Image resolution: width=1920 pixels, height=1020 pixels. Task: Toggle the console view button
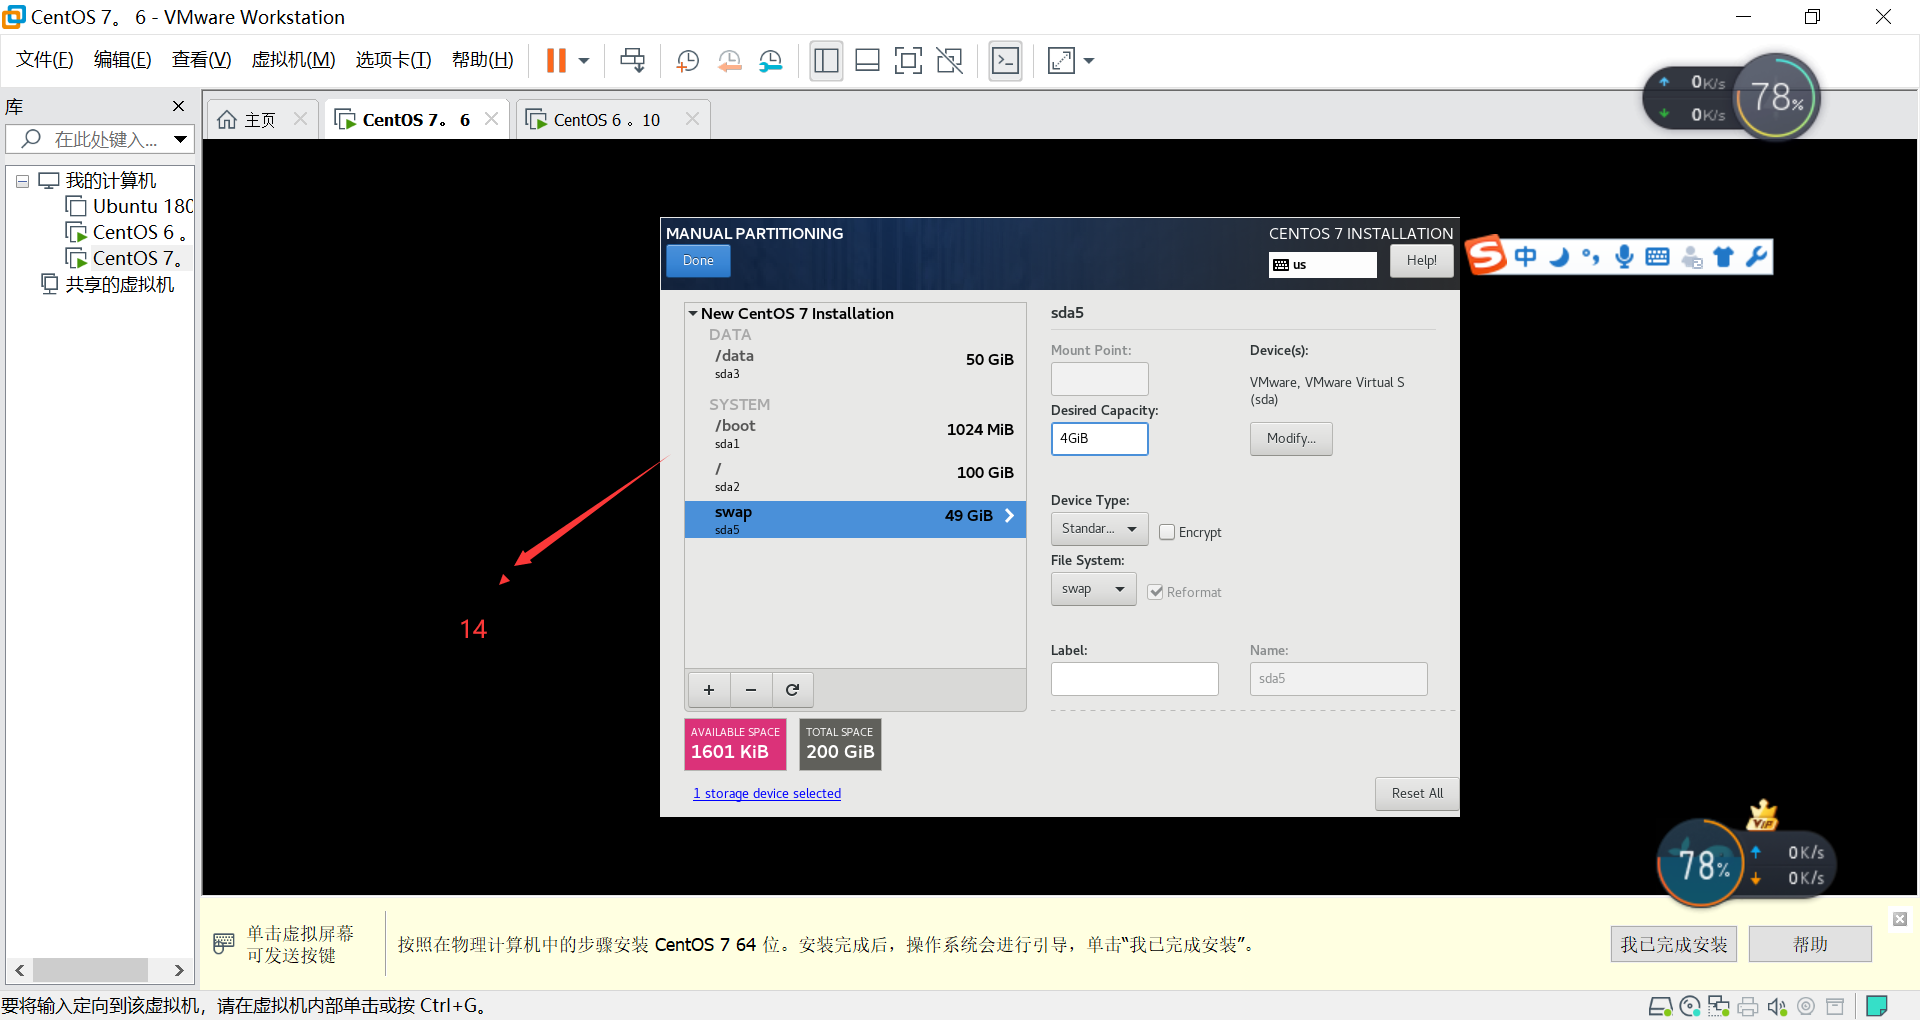pos(1005,61)
